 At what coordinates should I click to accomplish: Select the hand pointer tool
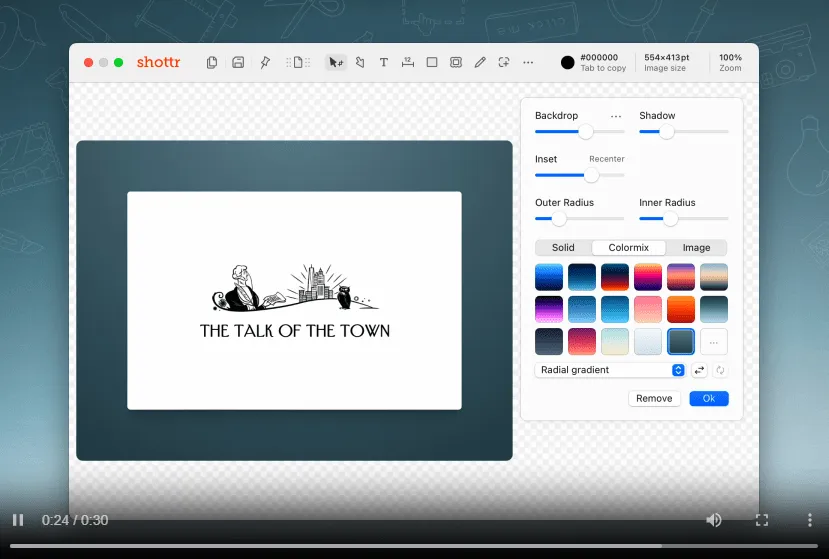click(360, 62)
